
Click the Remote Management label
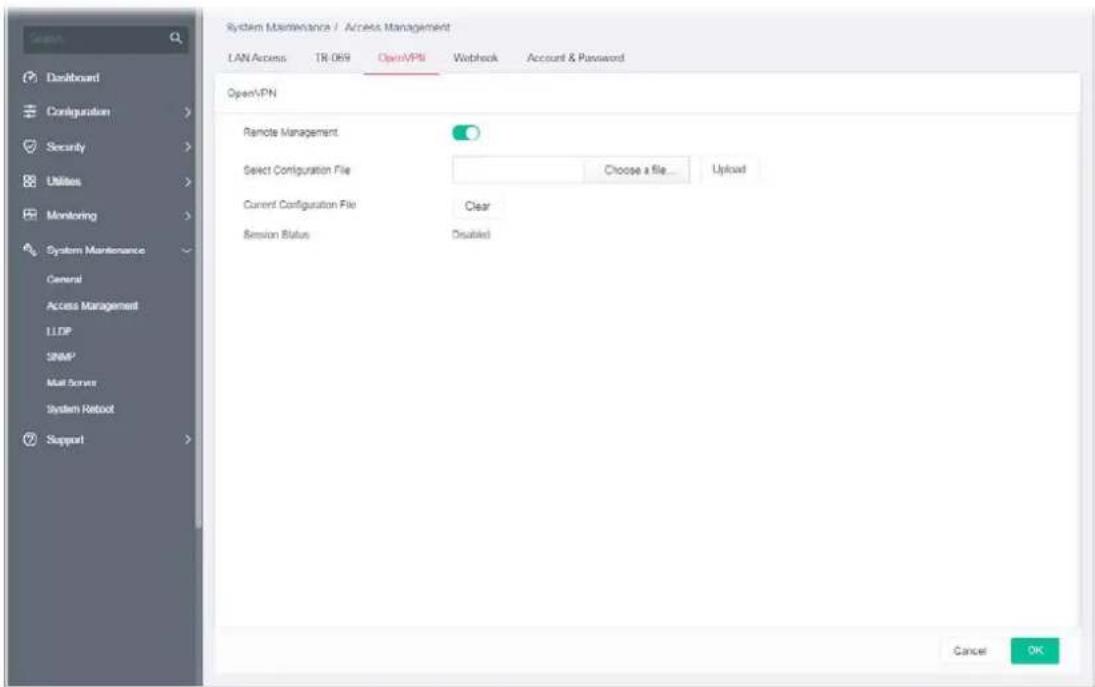291,132
